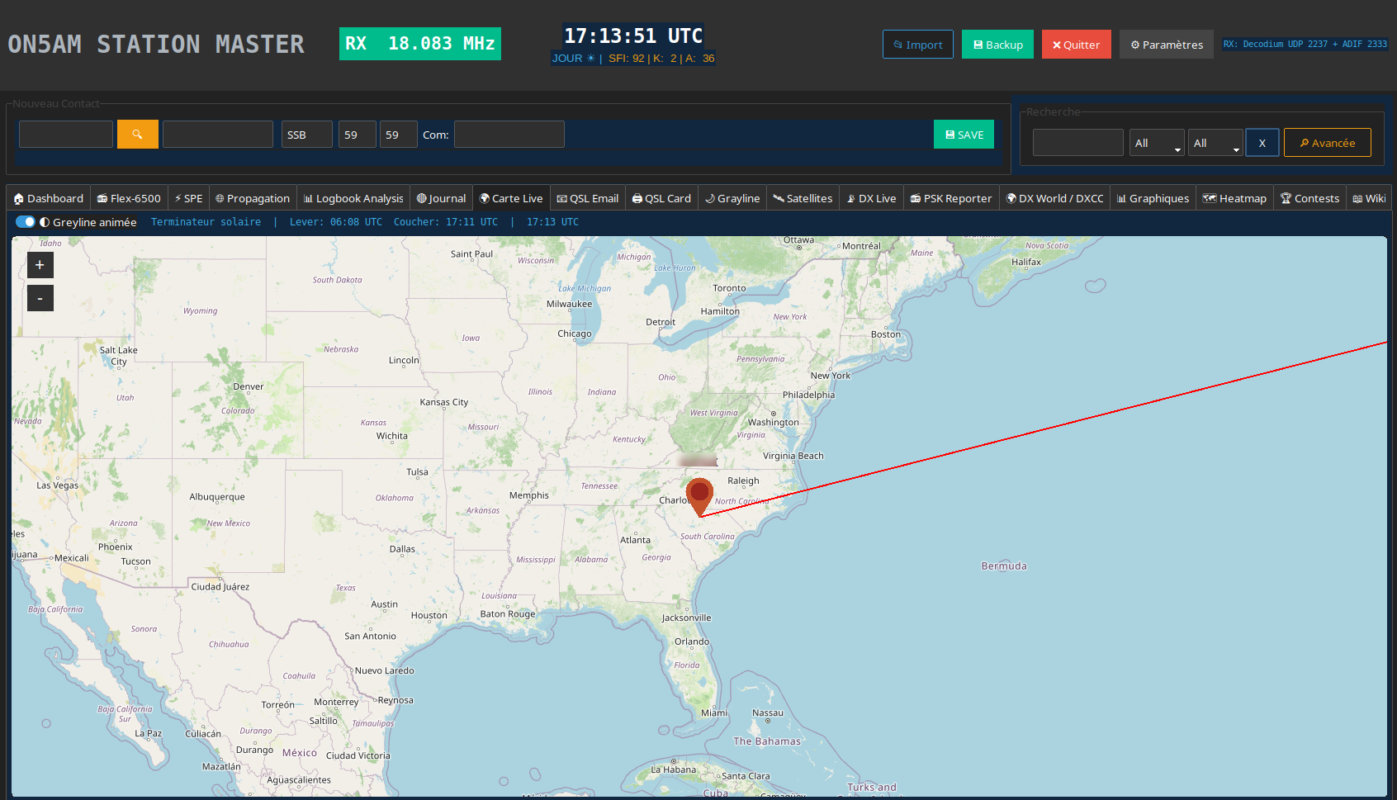The width and height of the screenshot is (1397, 800).
Task: Open the Graphiques tab
Action: [1153, 198]
